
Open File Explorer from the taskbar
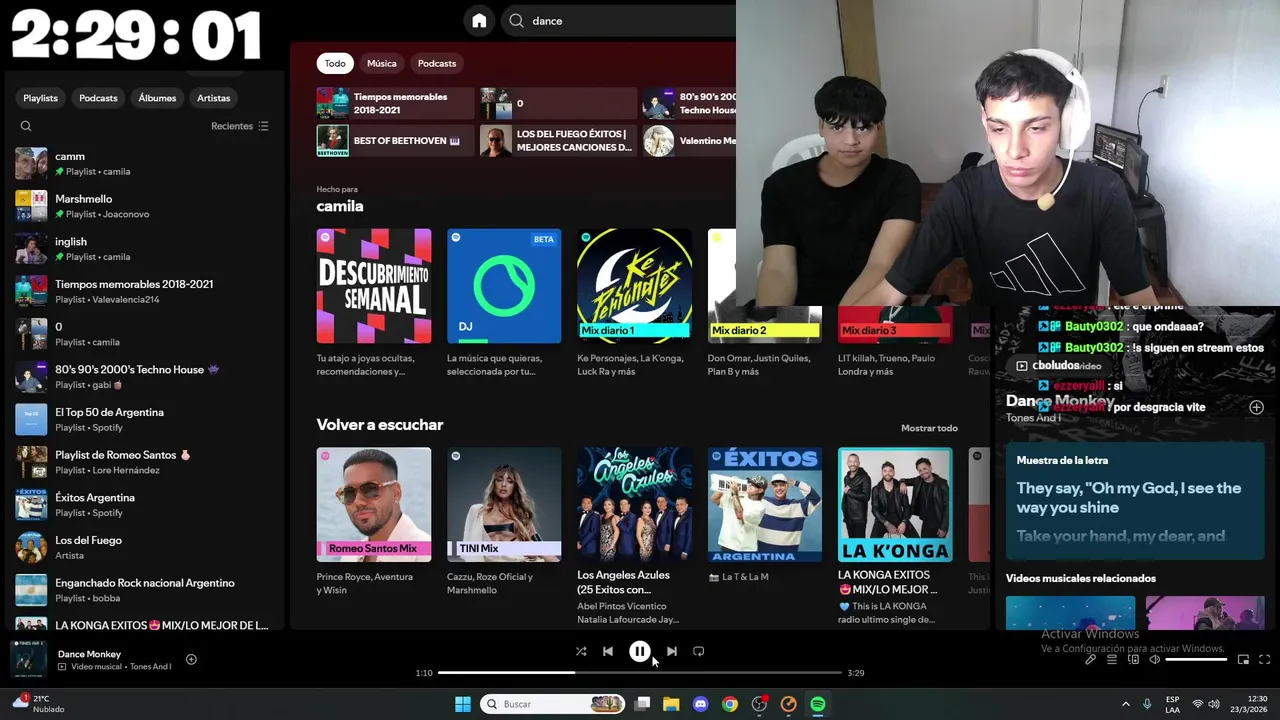pyautogui.click(x=671, y=704)
